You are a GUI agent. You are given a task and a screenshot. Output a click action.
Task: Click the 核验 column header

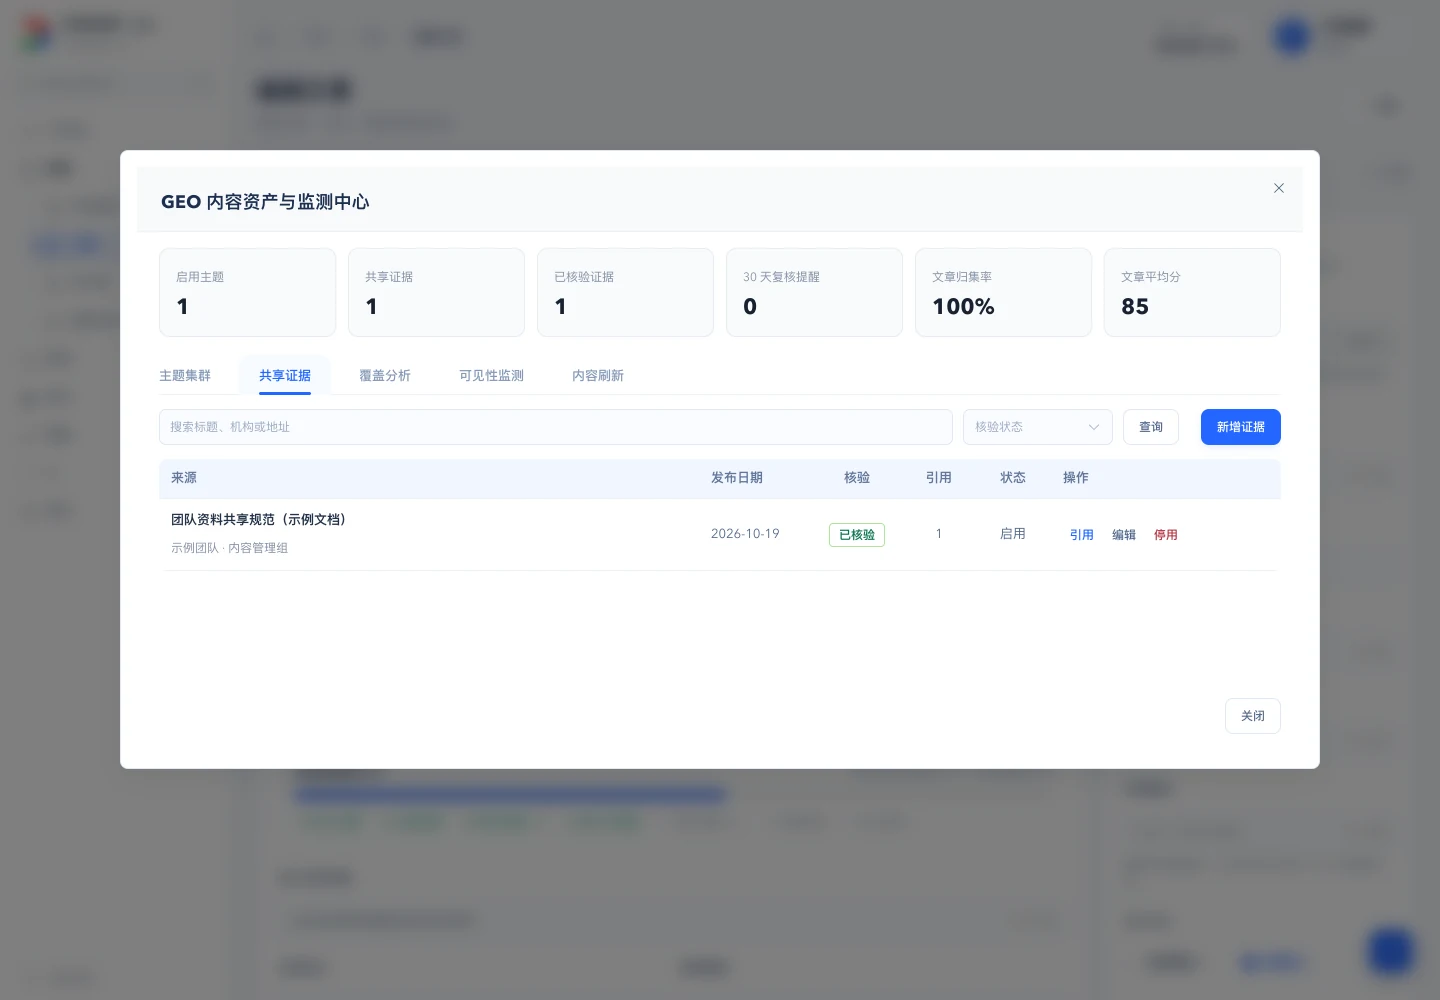pyautogui.click(x=857, y=478)
